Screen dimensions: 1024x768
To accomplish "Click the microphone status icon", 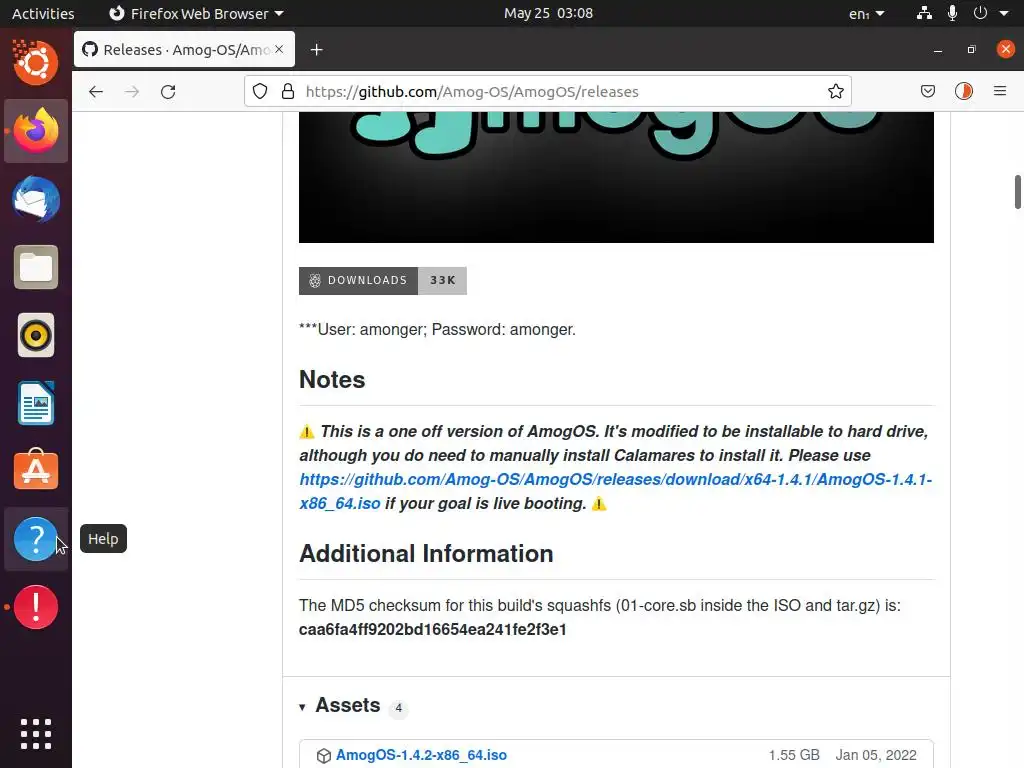I will point(952,13).
